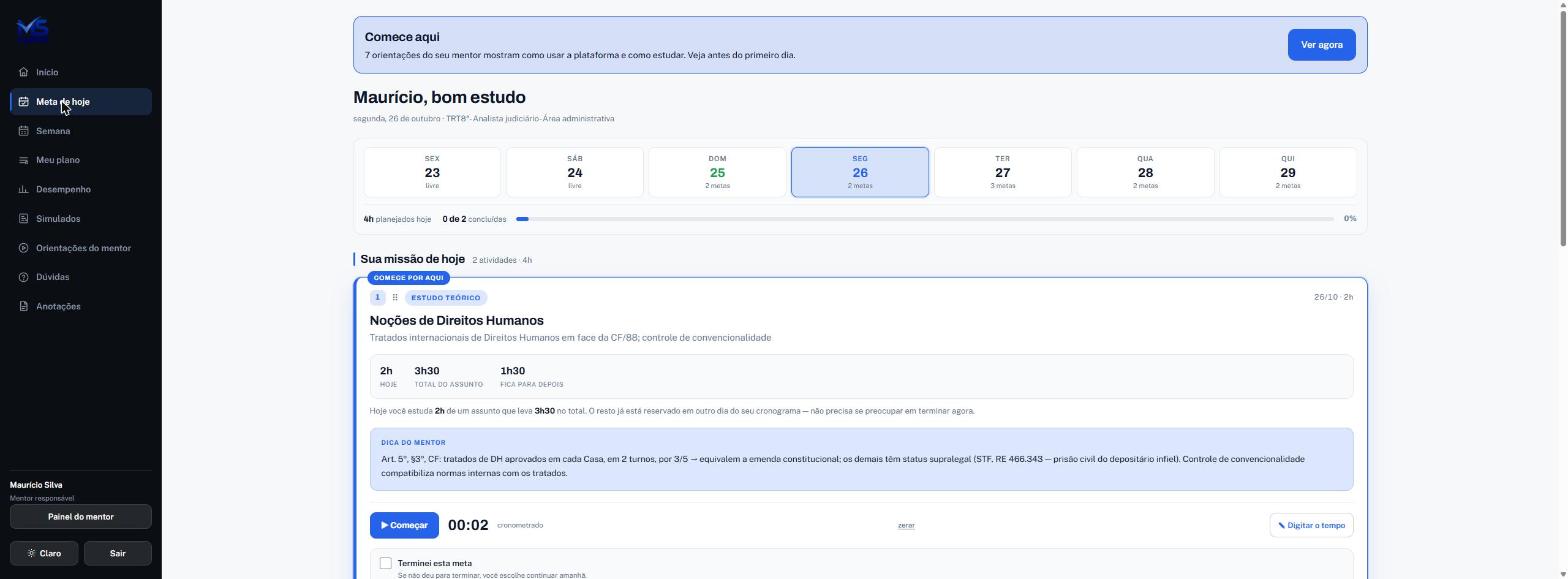Click the house icon beside Início
1568x579 pixels.
pyautogui.click(x=24, y=72)
